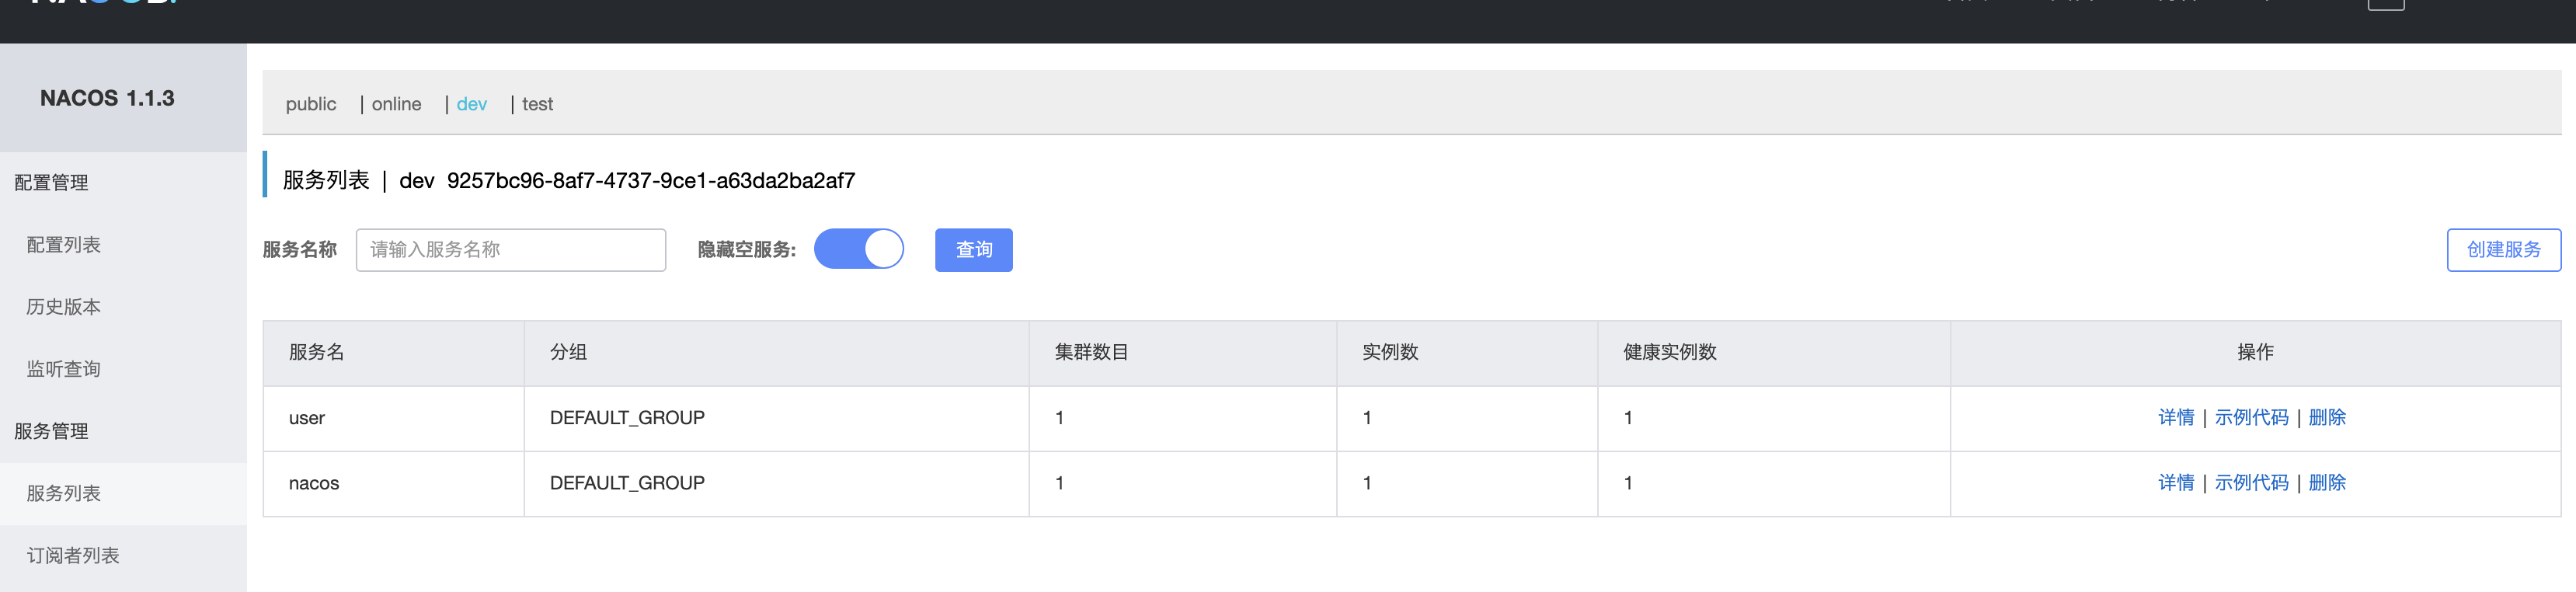Viewport: 2576px width, 592px height.
Task: Open 示例代码 for the user service
Action: (2251, 418)
